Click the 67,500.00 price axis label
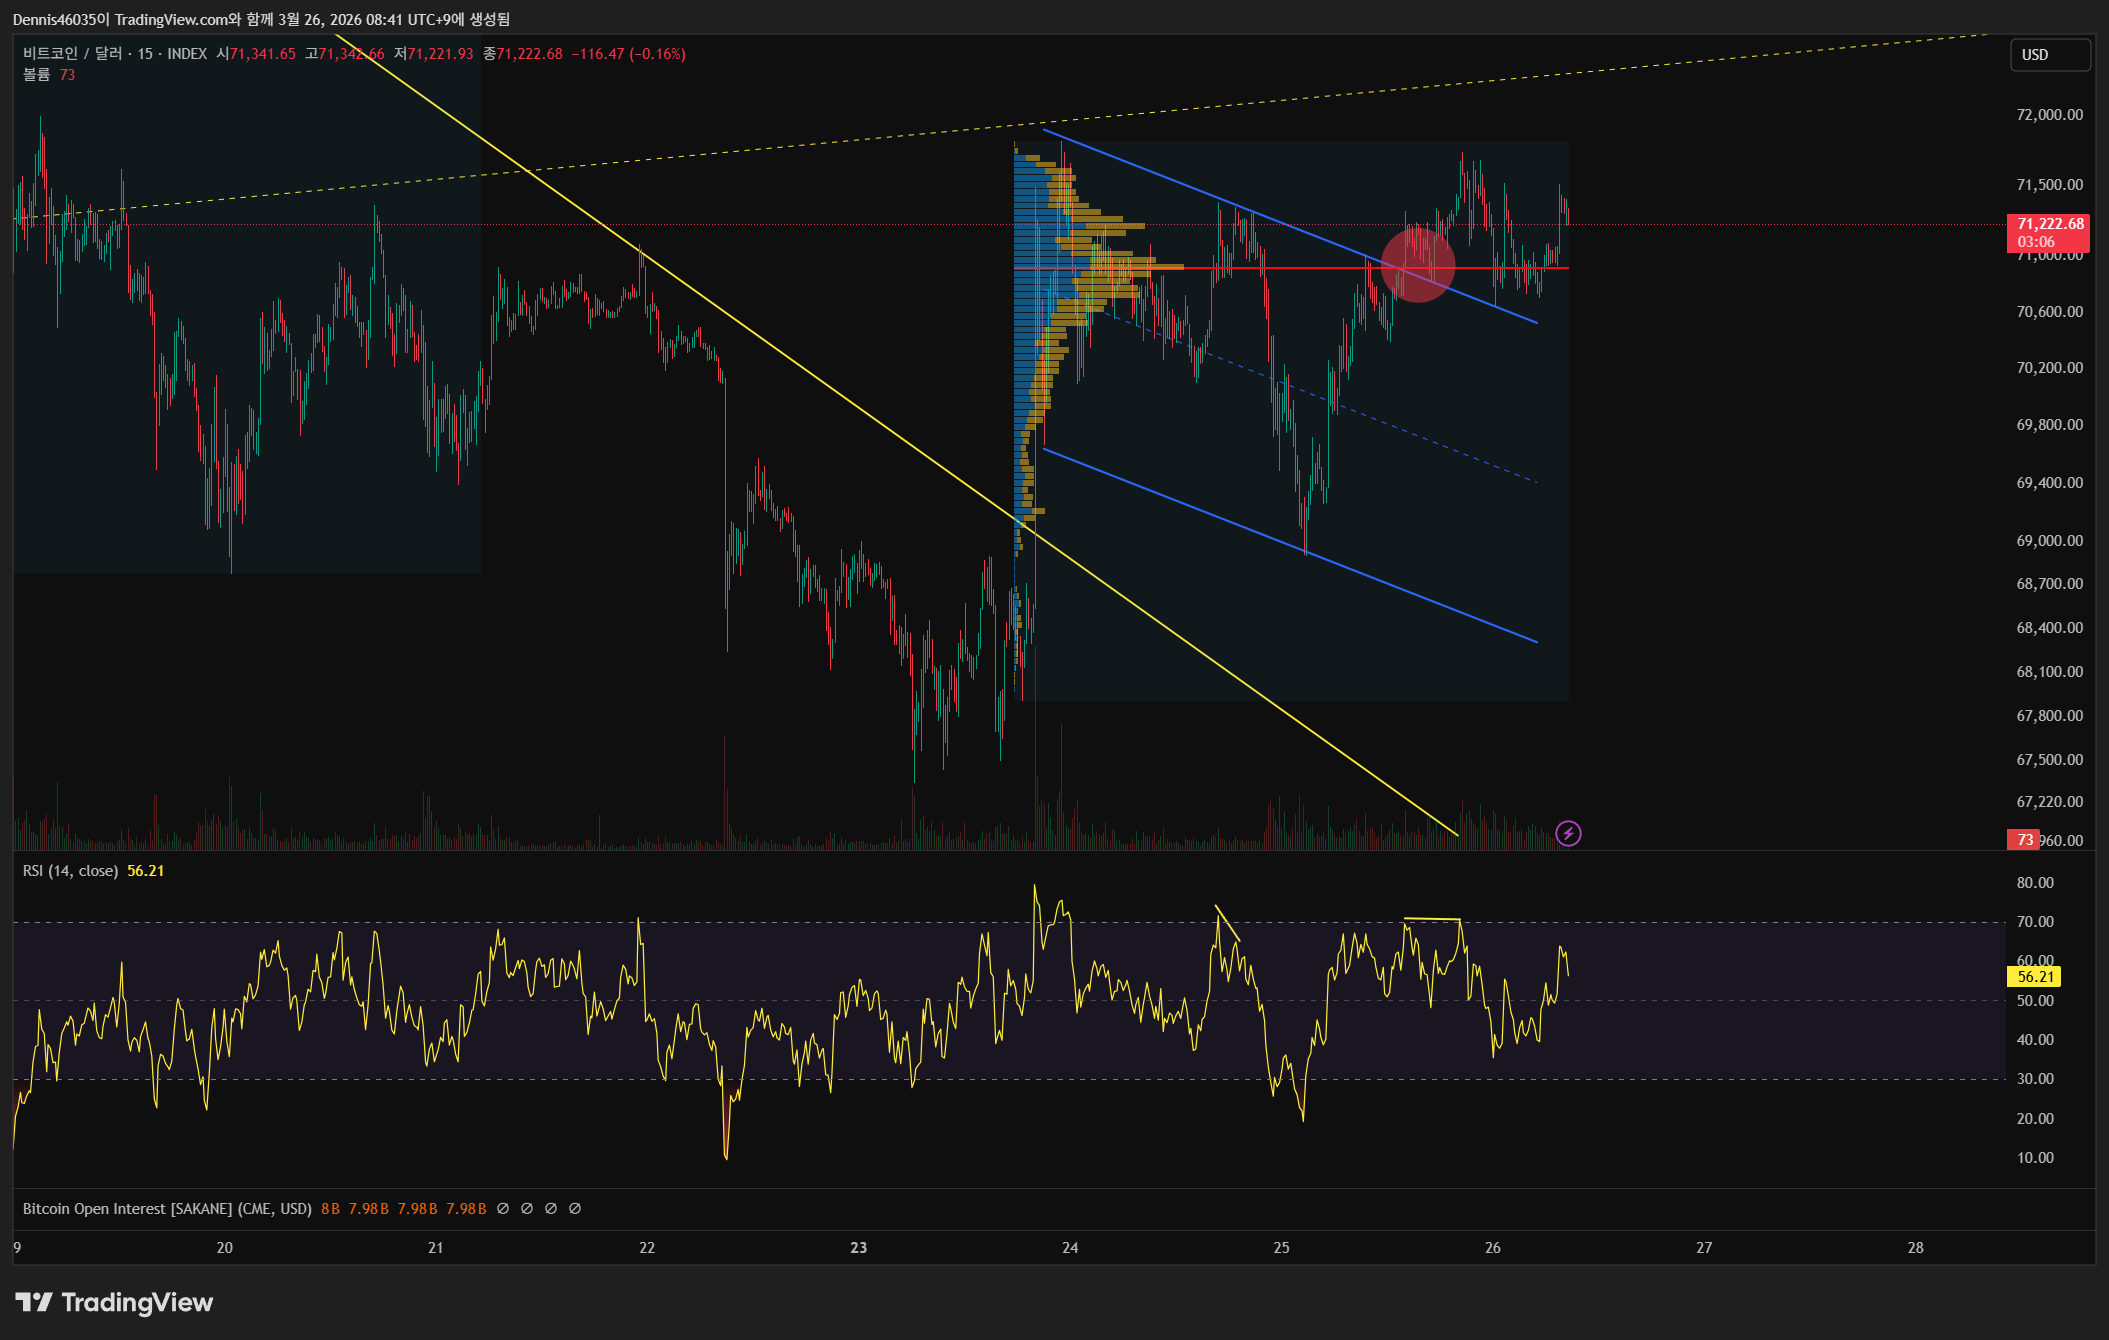The width and height of the screenshot is (2109, 1340). 2049,760
